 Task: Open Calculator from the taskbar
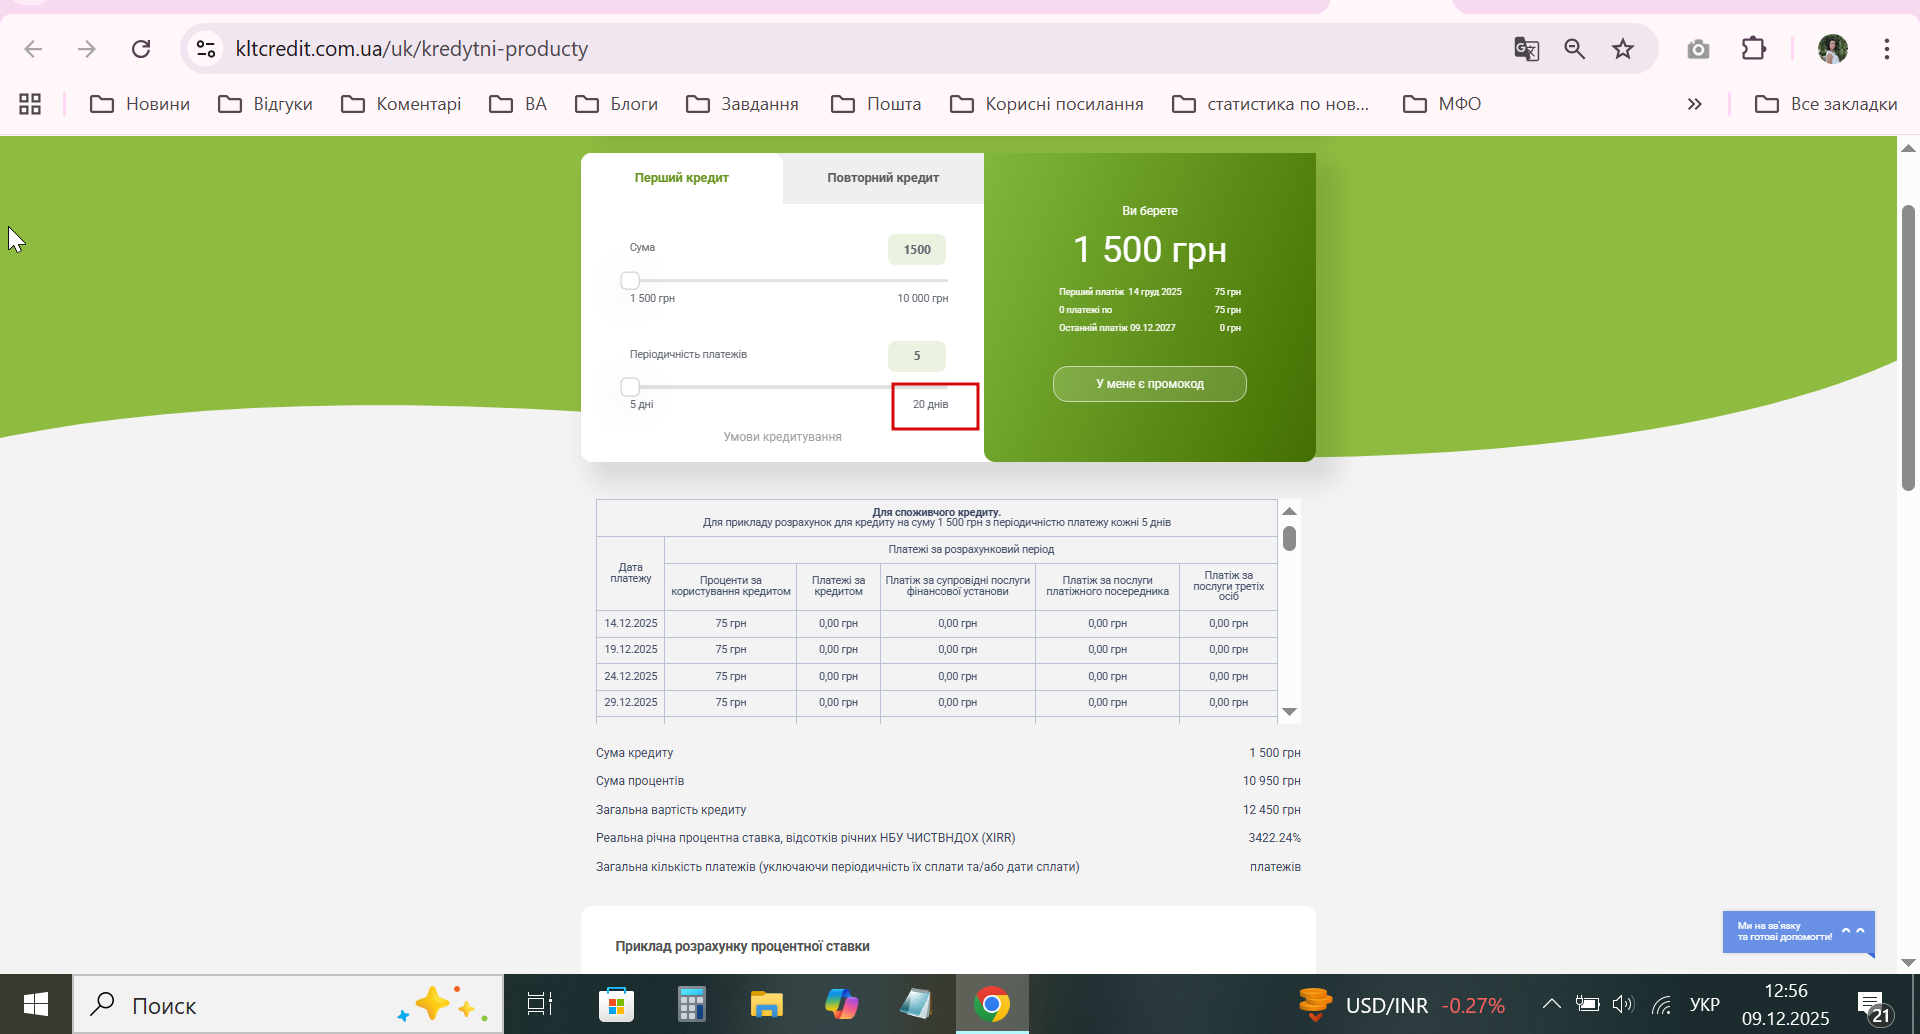coord(691,1004)
